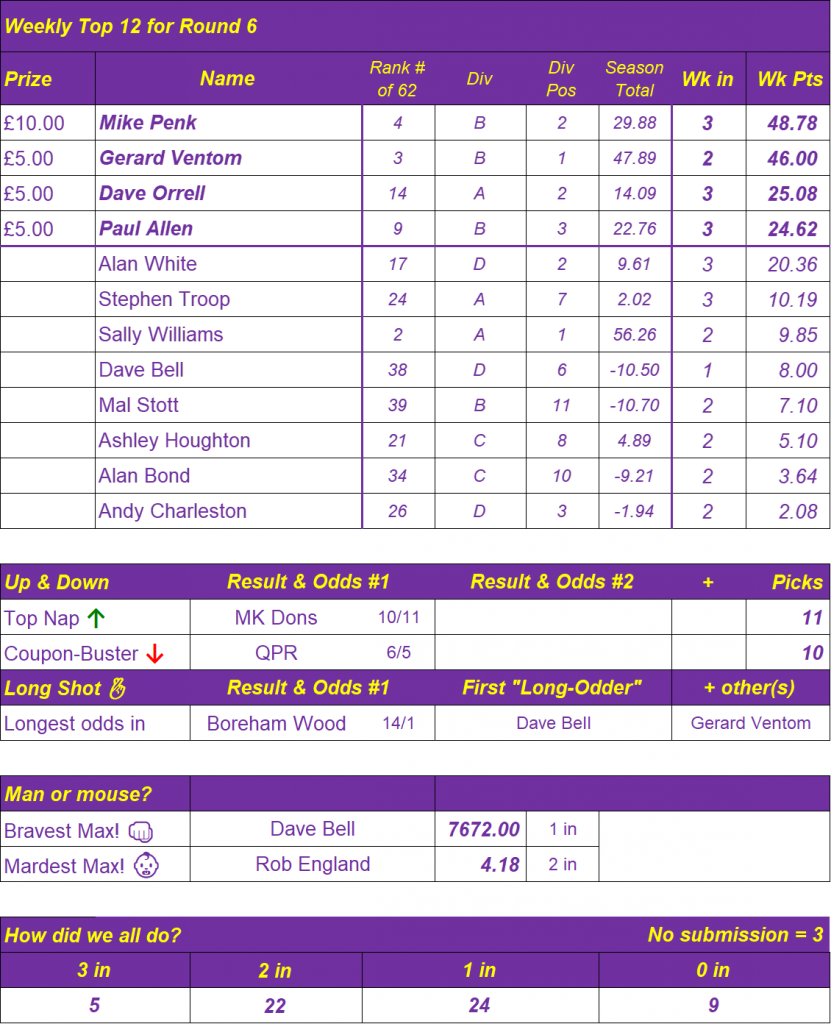831x1024 pixels.
Task: Click the '0 in' count of 9
Action: pos(713,1005)
